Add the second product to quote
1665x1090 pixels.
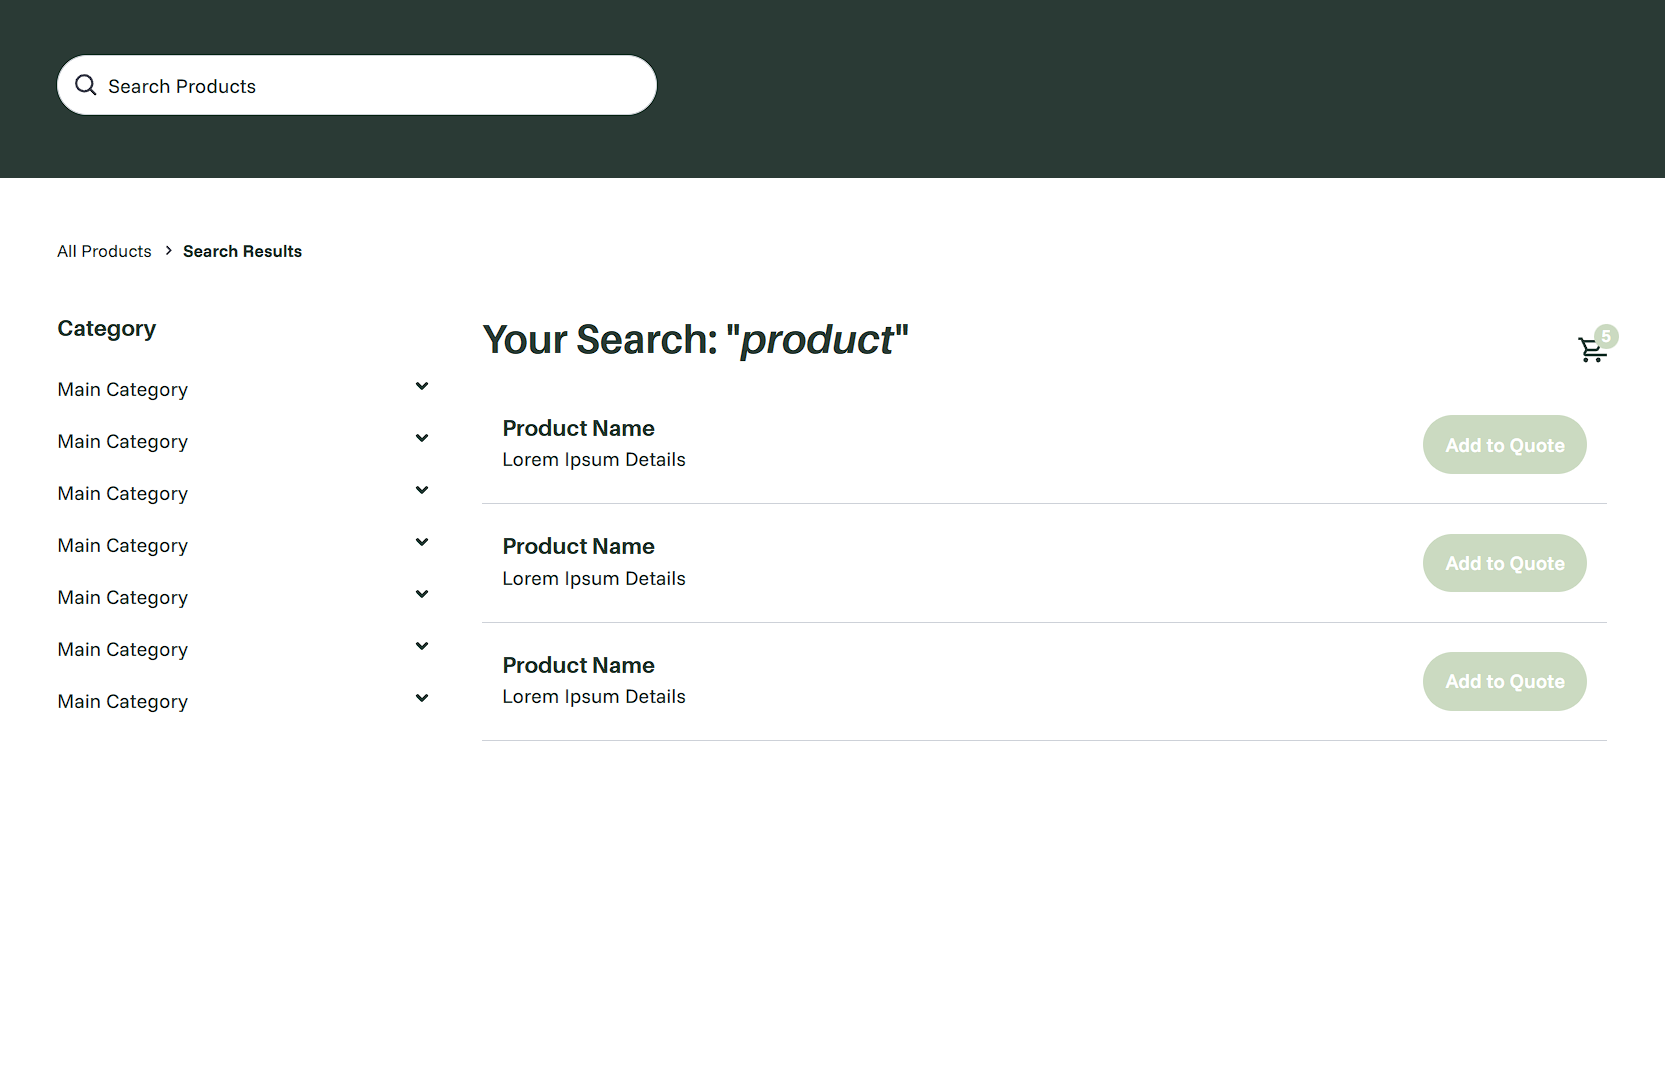[x=1504, y=562]
